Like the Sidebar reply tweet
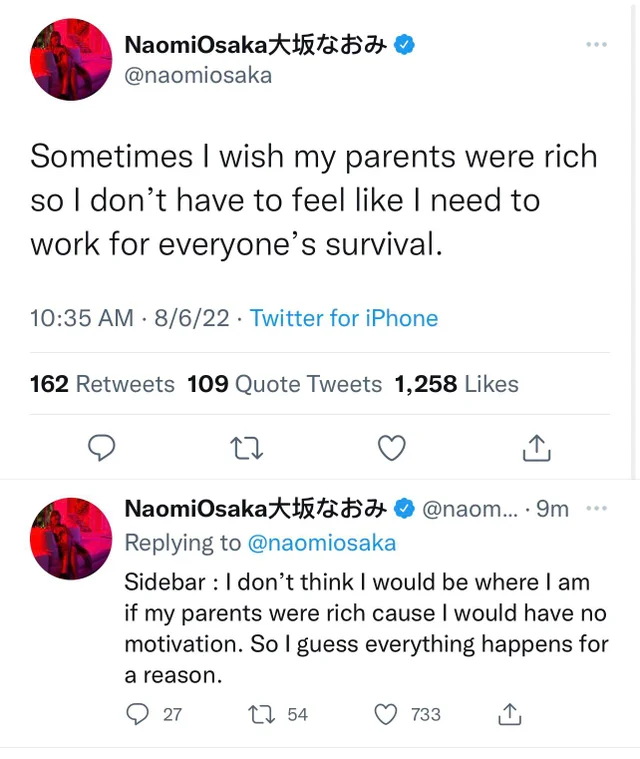 tap(387, 713)
